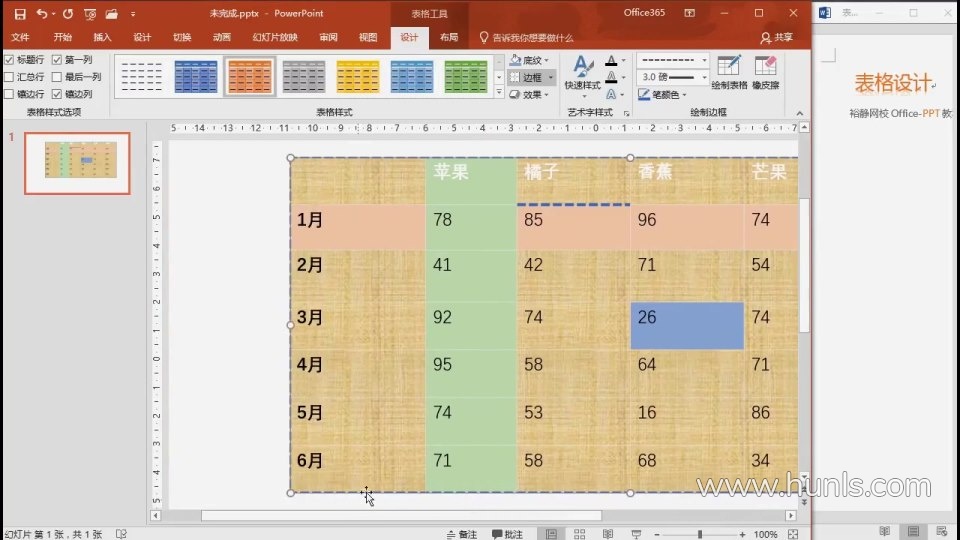Image resolution: width=960 pixels, height=540 pixels.
Task: Switch to the Insert (插入) tab
Action: coord(102,37)
